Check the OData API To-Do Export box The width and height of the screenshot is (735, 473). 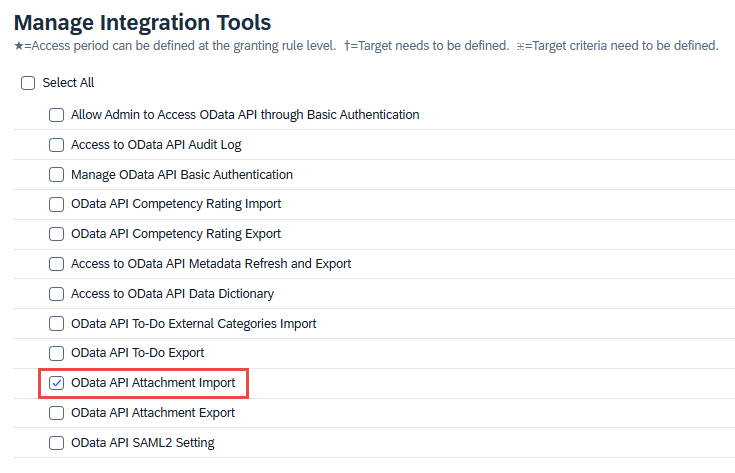[57, 353]
